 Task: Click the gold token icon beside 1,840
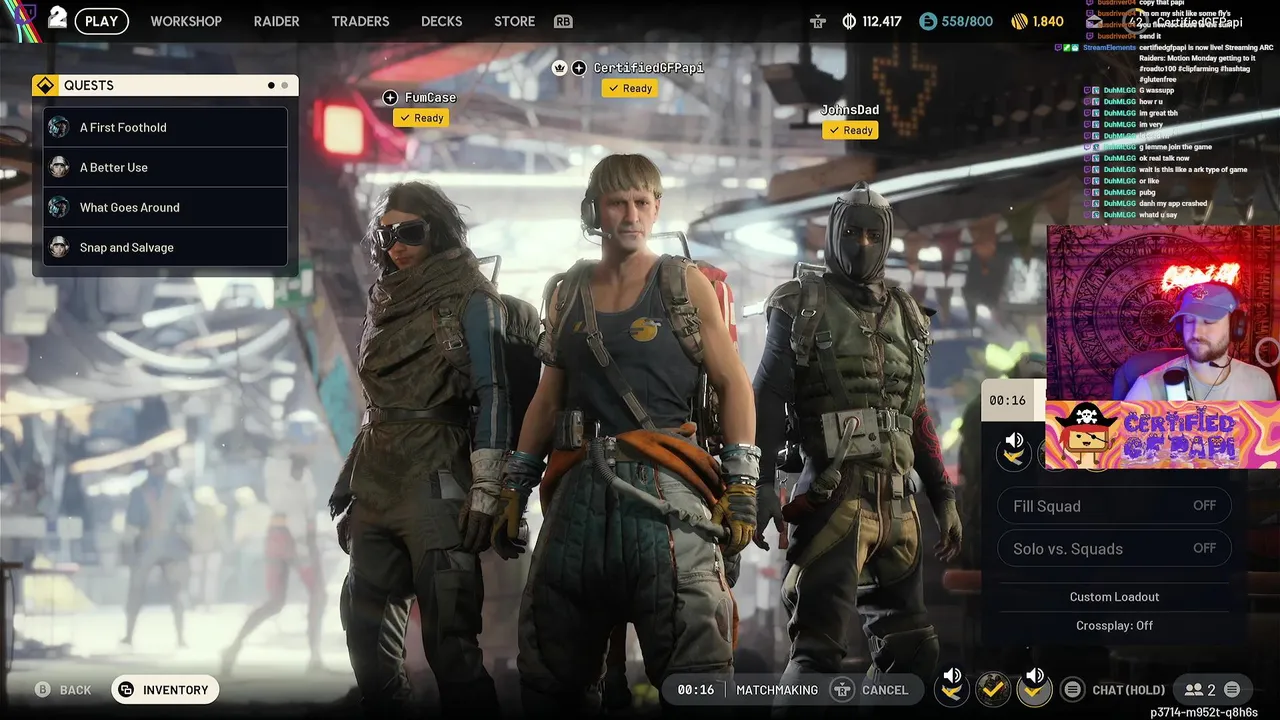click(1019, 21)
